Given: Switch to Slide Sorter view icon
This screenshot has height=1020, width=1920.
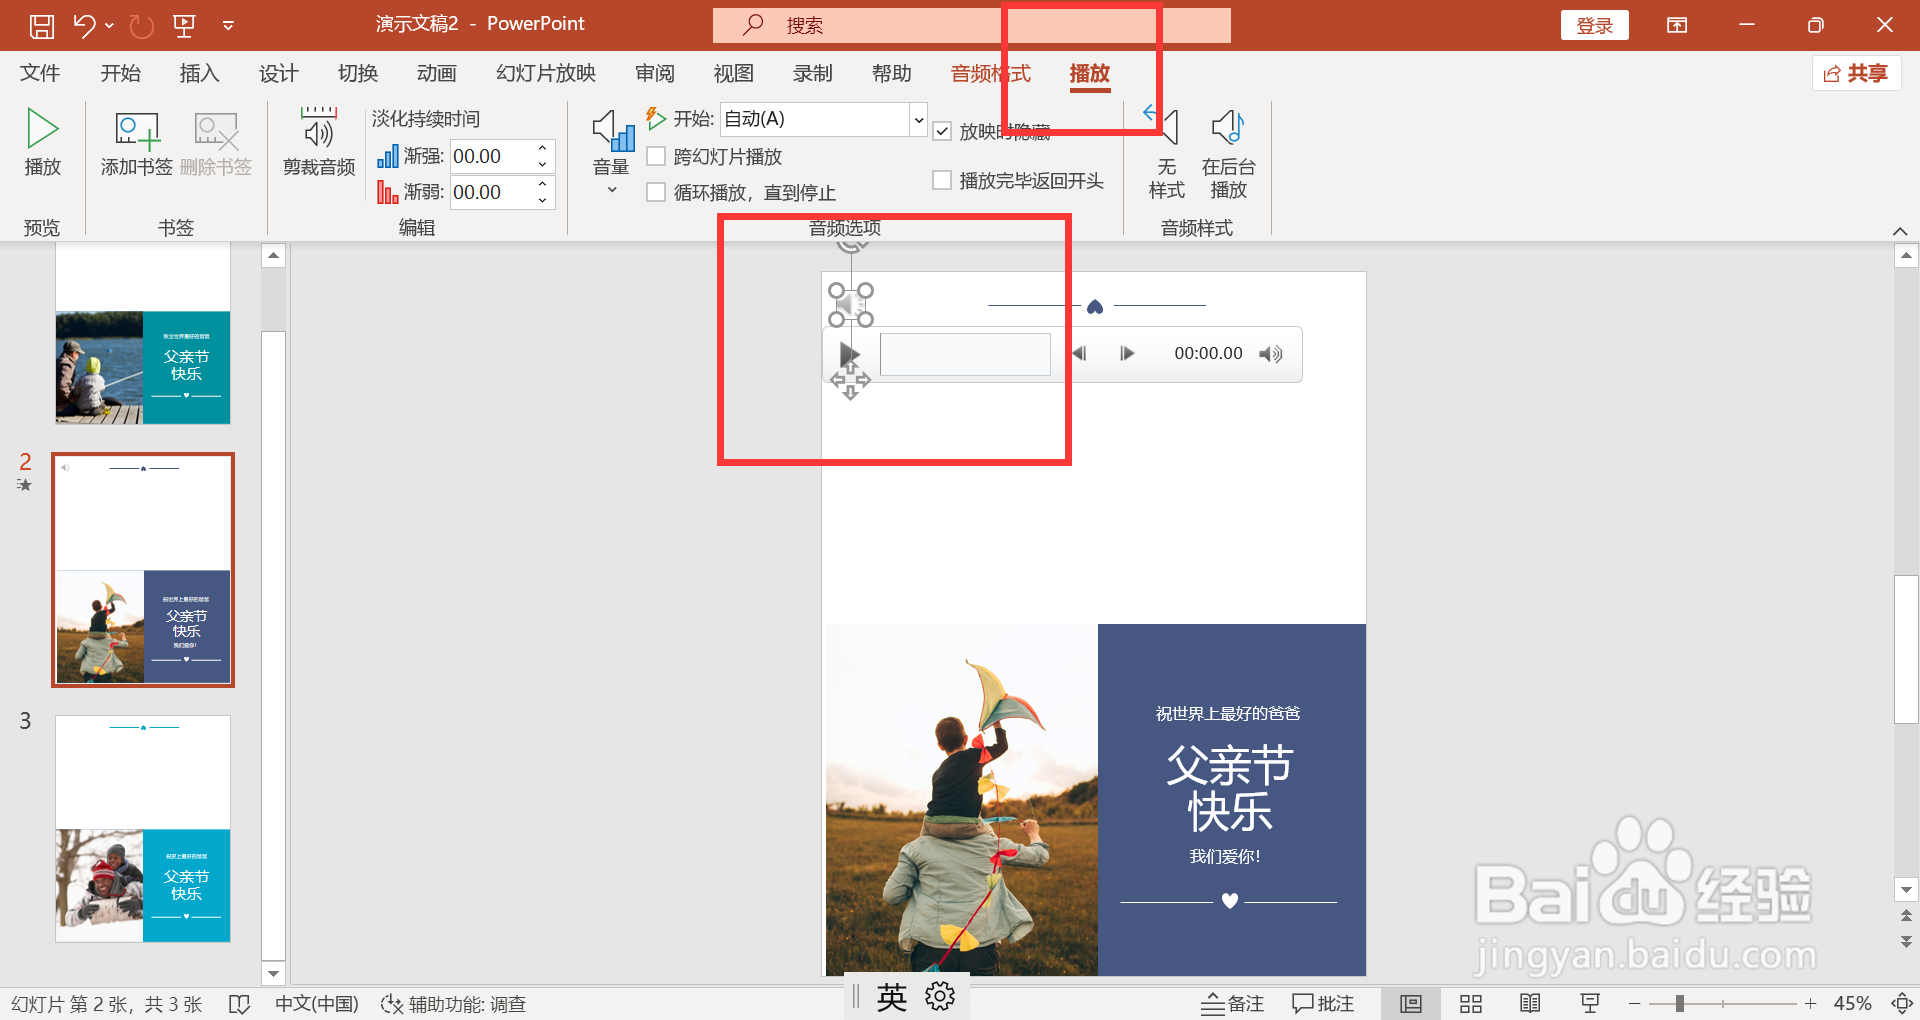Looking at the screenshot, I should pos(1471,1003).
